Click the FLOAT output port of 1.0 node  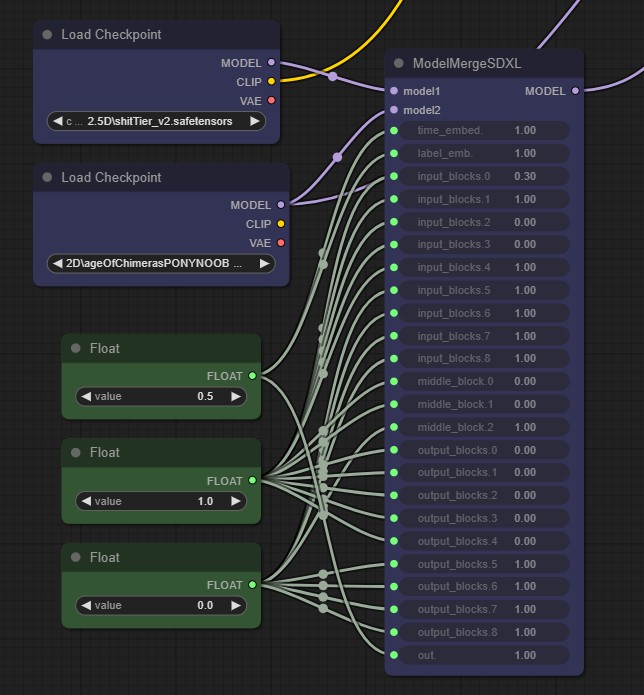click(x=252, y=480)
